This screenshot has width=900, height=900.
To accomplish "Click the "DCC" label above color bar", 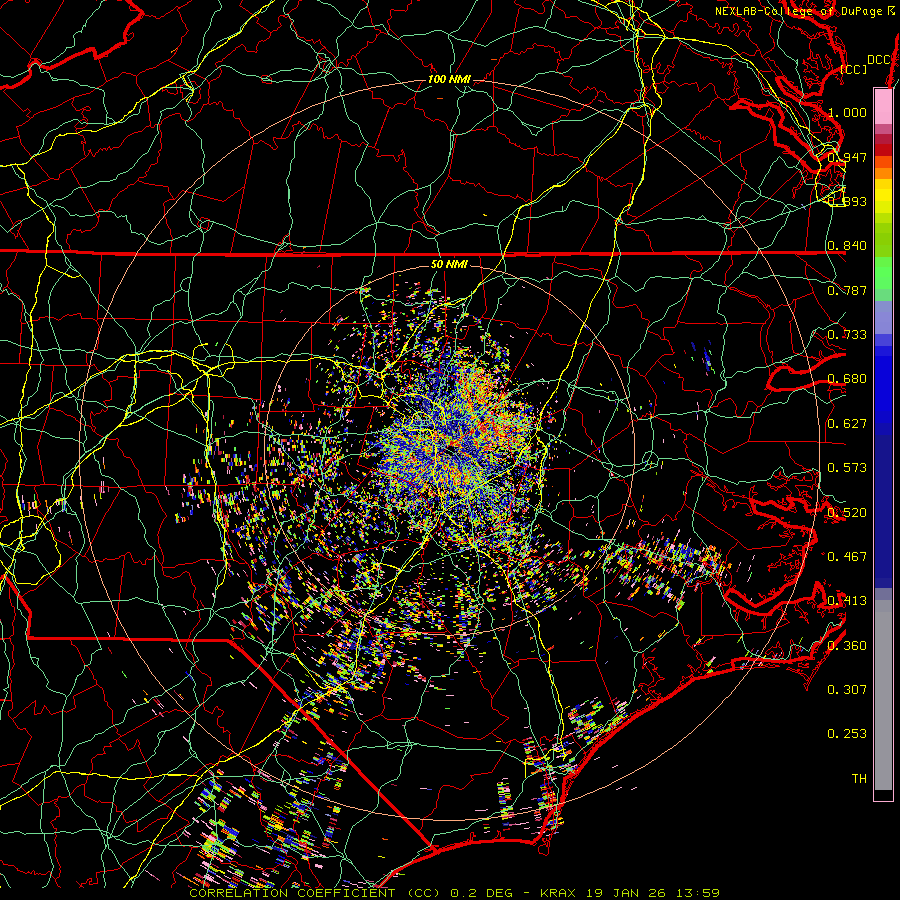I will pyautogui.click(x=879, y=60).
